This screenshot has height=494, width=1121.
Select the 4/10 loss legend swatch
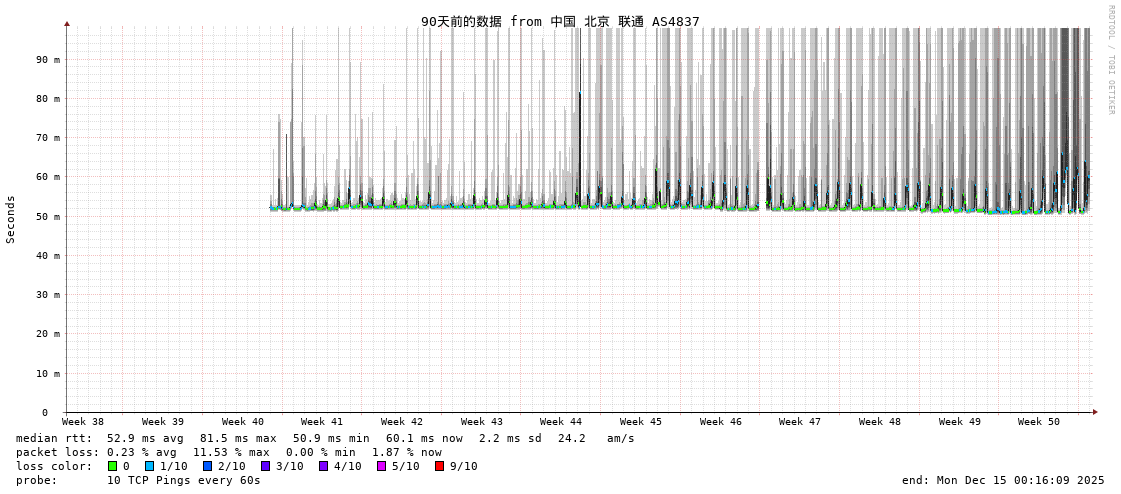(x=323, y=466)
